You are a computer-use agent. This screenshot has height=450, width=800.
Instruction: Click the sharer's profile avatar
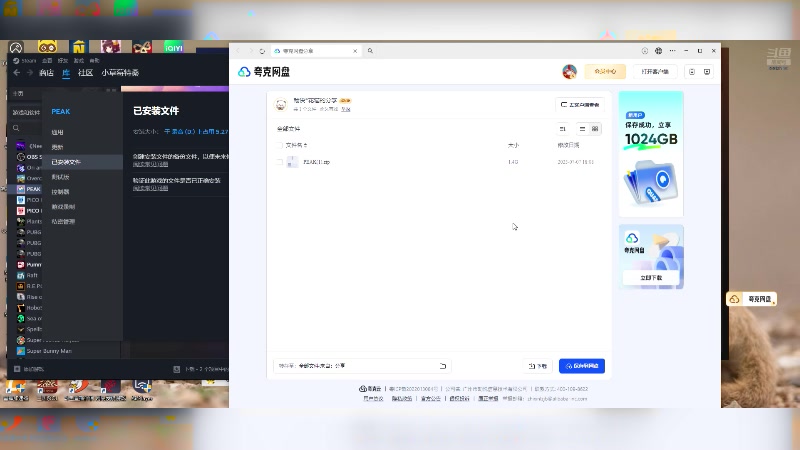click(281, 105)
